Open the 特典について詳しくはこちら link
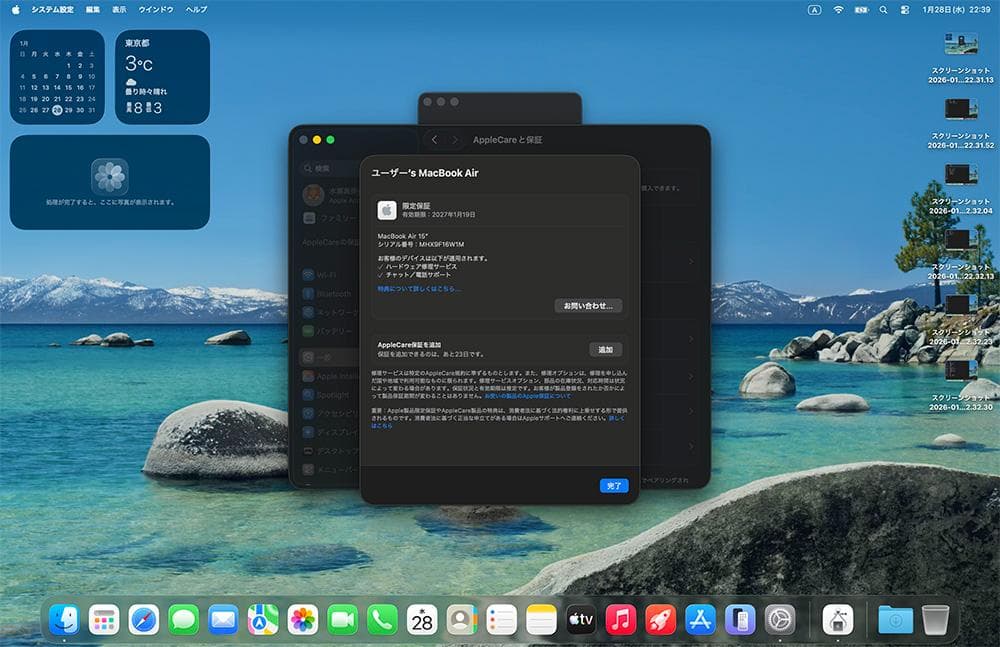This screenshot has height=647, width=1000. [419, 289]
